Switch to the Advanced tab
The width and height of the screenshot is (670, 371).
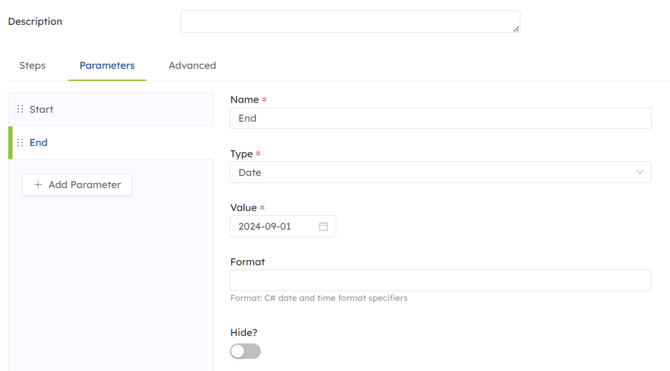click(x=192, y=65)
